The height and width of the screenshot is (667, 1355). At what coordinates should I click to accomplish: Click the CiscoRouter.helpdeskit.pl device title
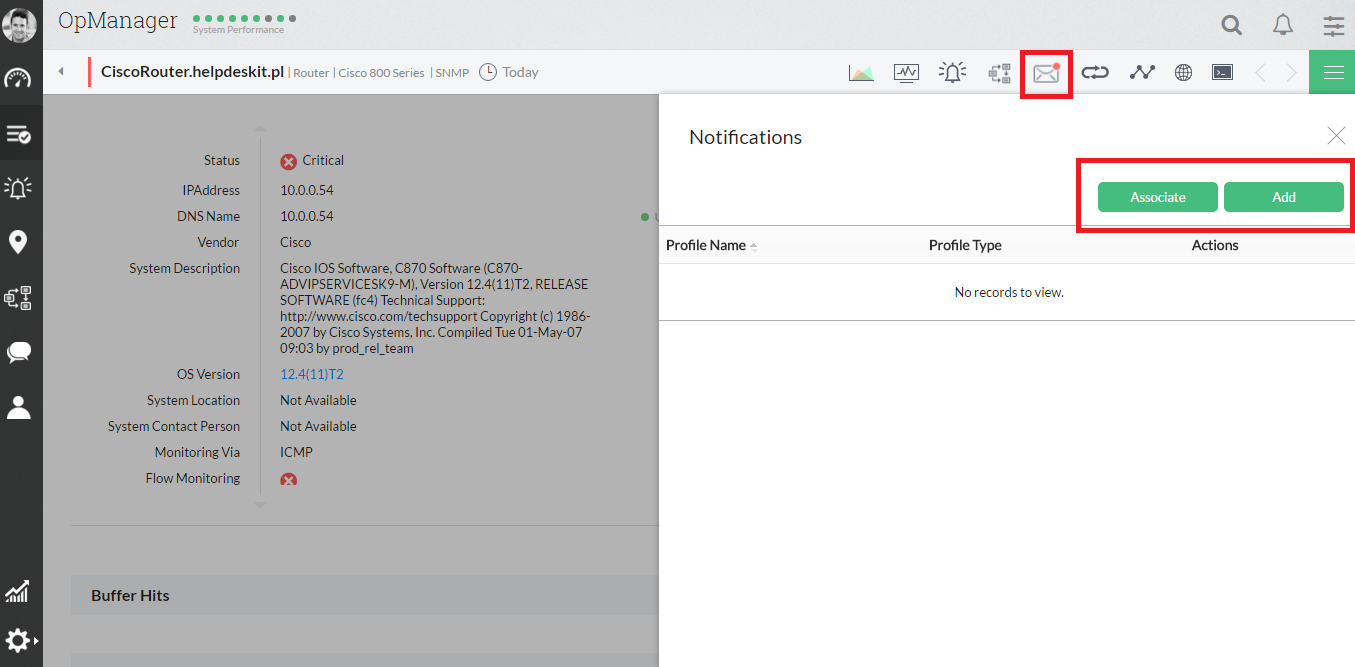tap(193, 72)
